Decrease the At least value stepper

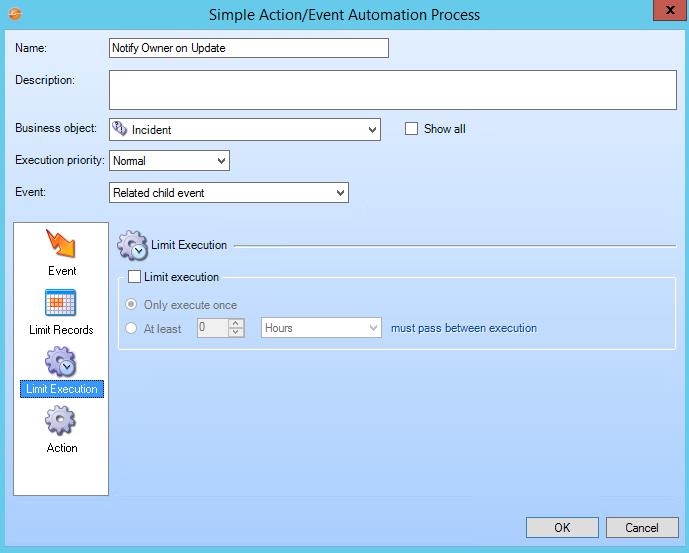click(x=236, y=332)
